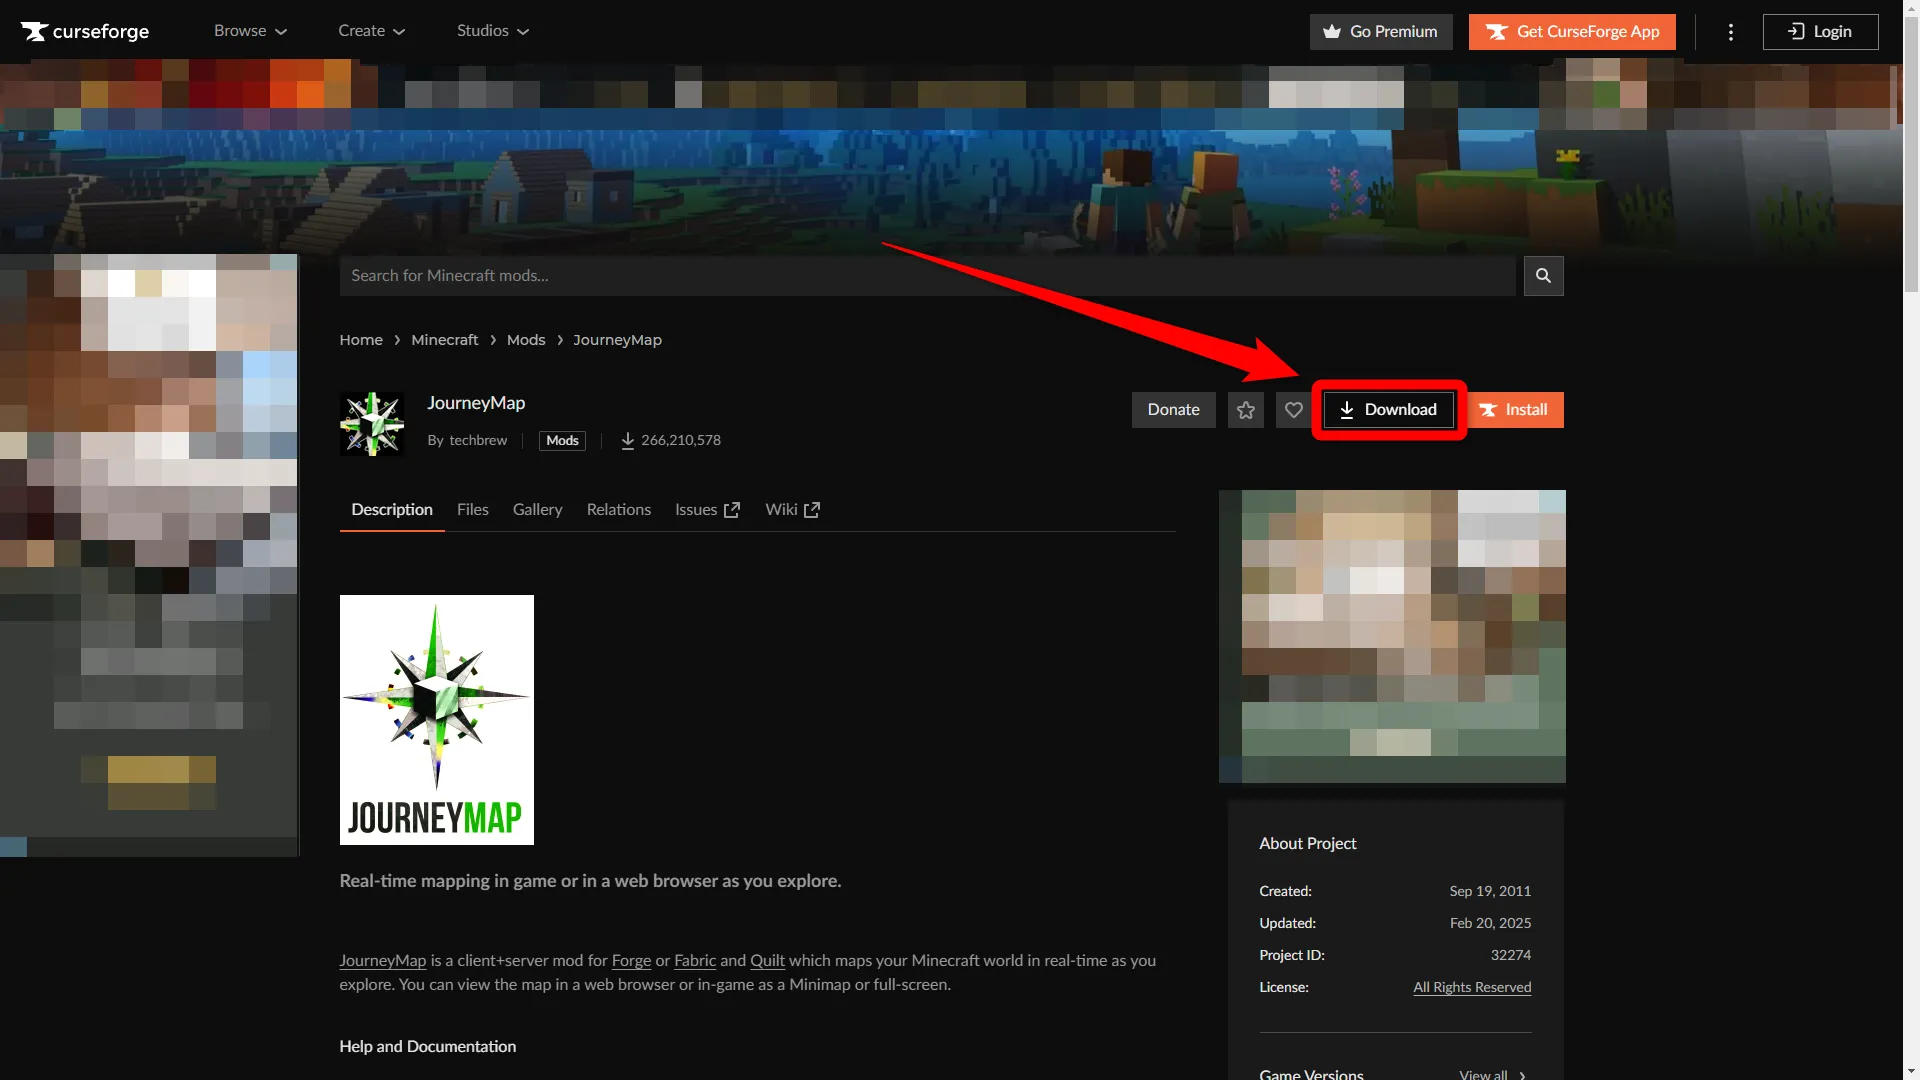Click the Go Premium button
1920x1080 pixels.
click(1380, 32)
